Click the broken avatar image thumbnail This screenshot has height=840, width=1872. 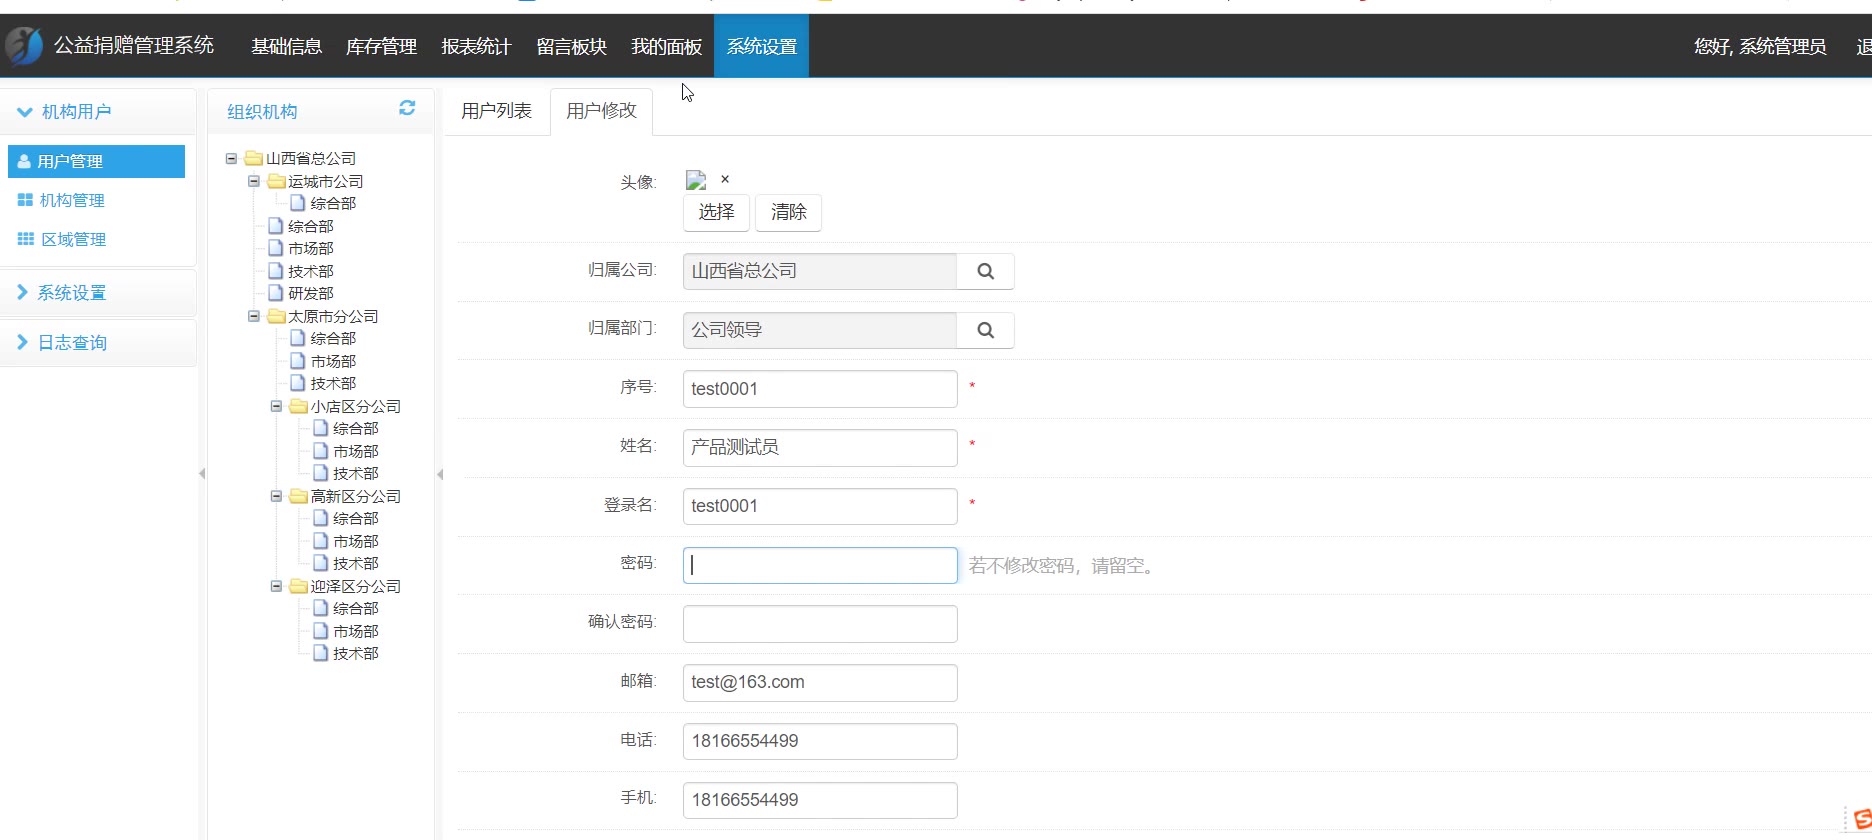pos(696,180)
